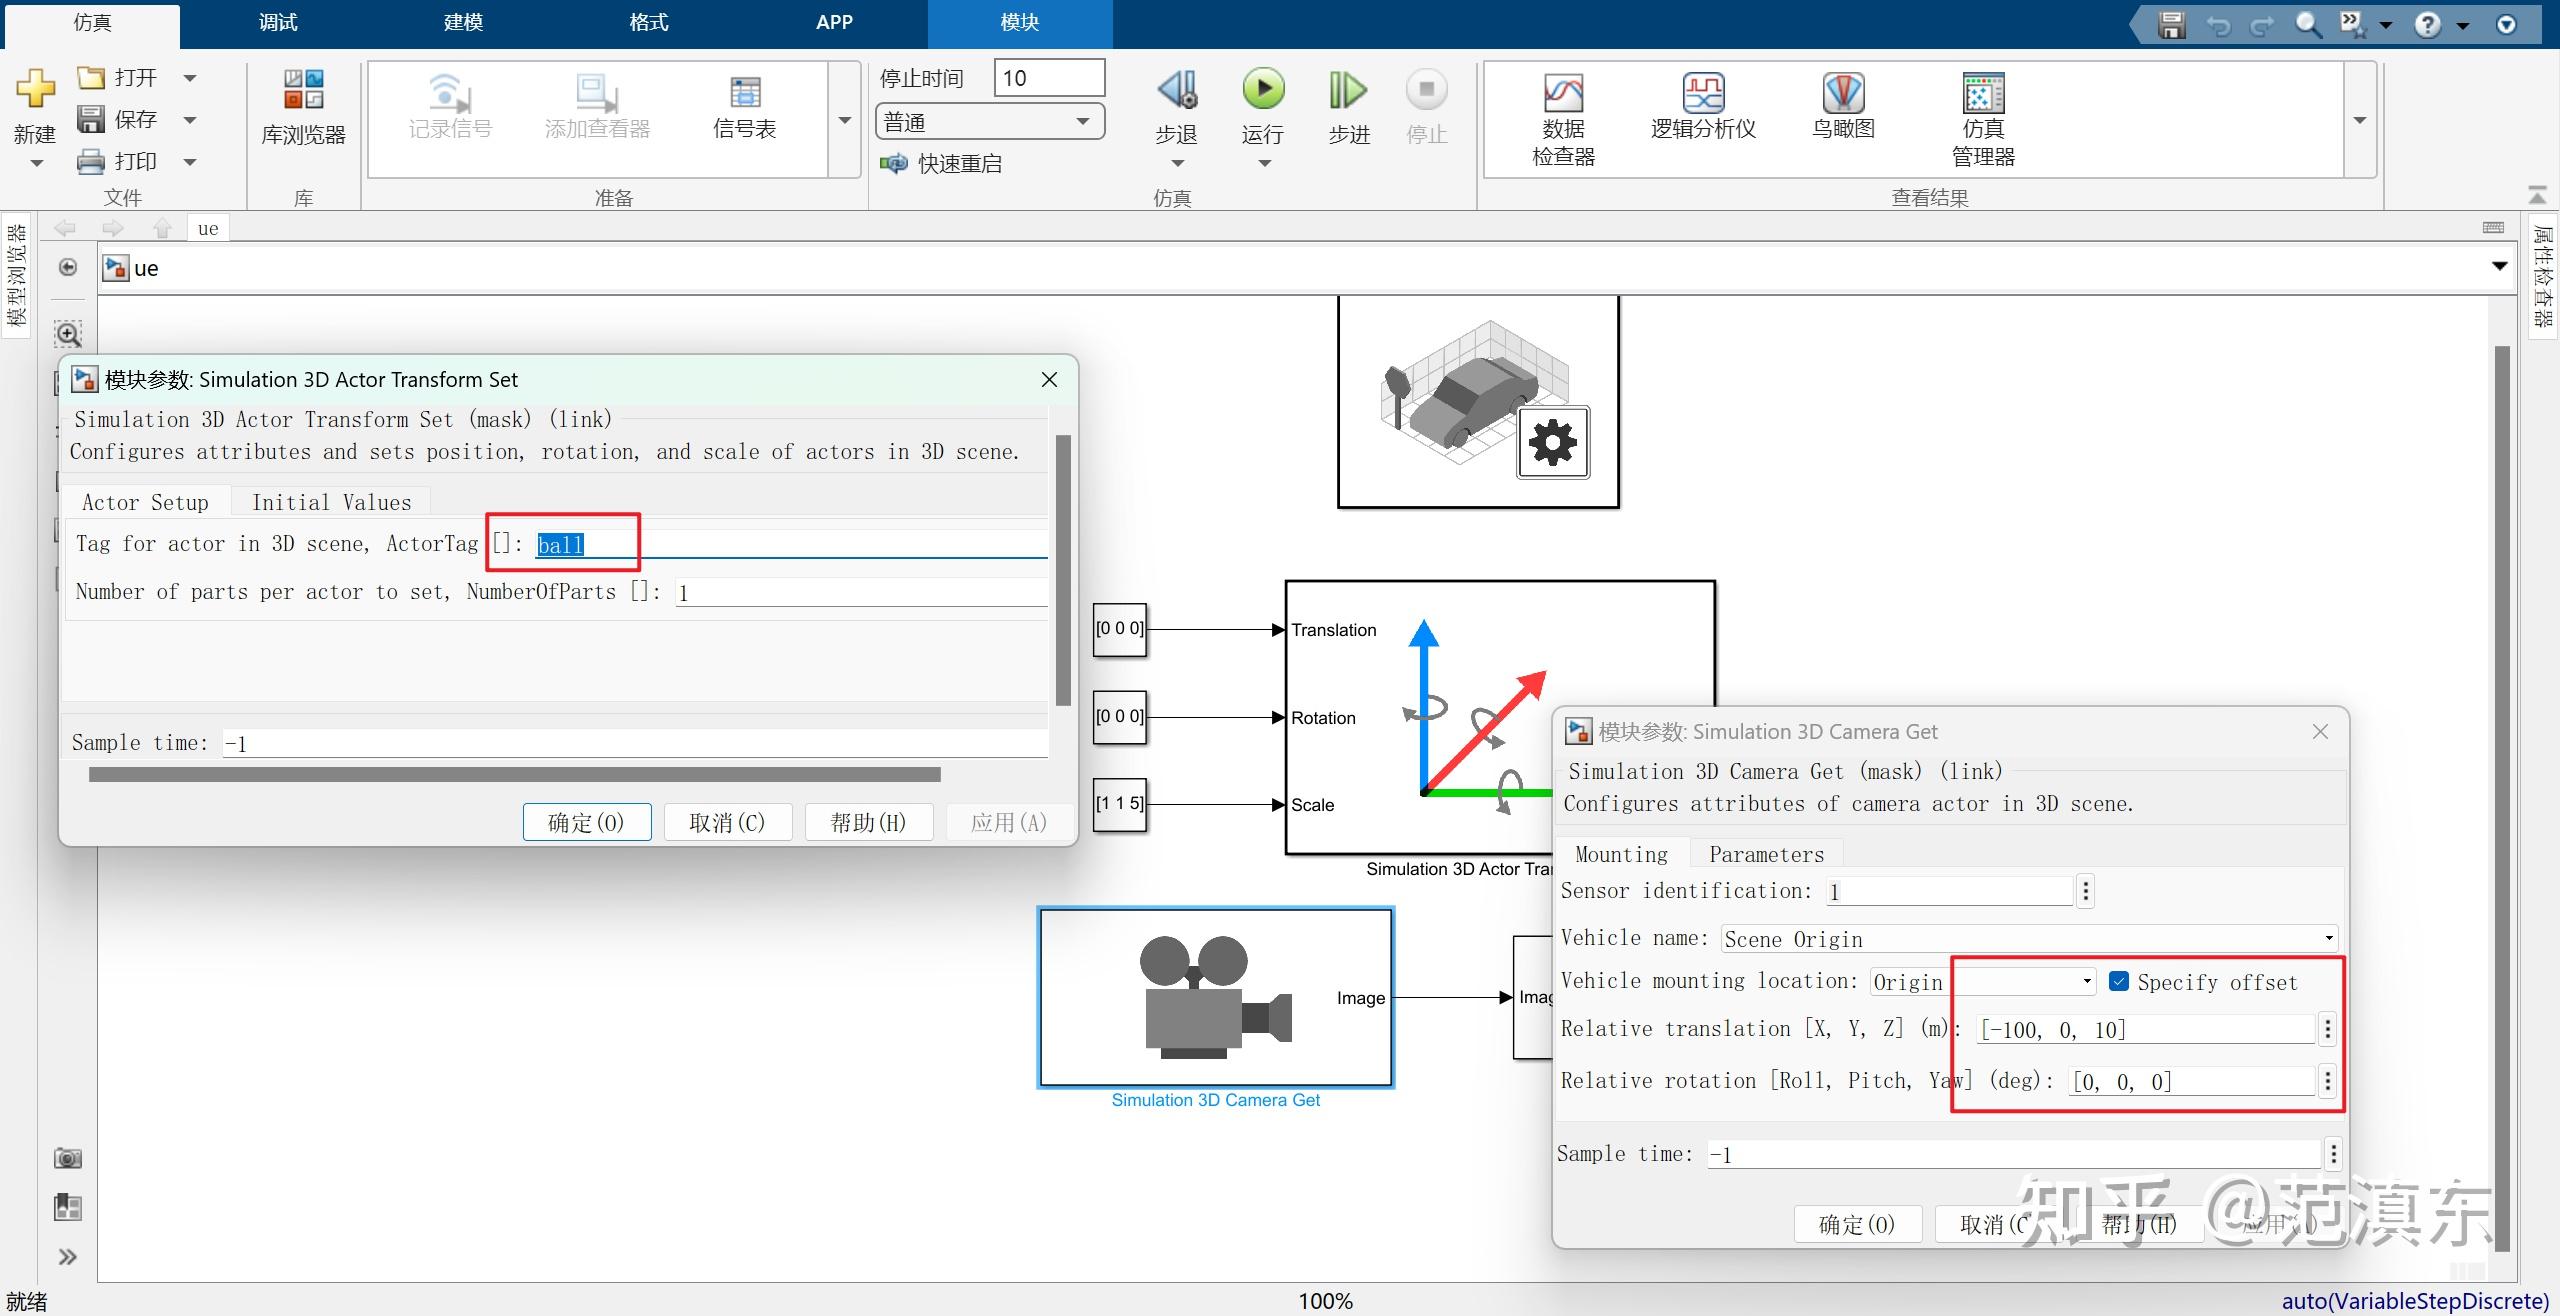Click the stop time field showing 10
The width and height of the screenshot is (2560, 1316).
(1048, 77)
